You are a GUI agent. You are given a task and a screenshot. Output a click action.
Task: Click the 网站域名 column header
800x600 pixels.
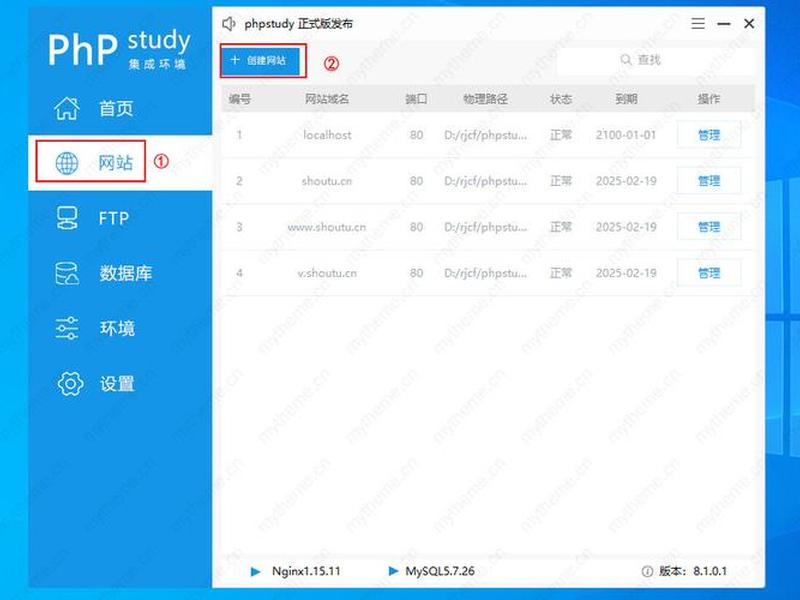click(327, 99)
